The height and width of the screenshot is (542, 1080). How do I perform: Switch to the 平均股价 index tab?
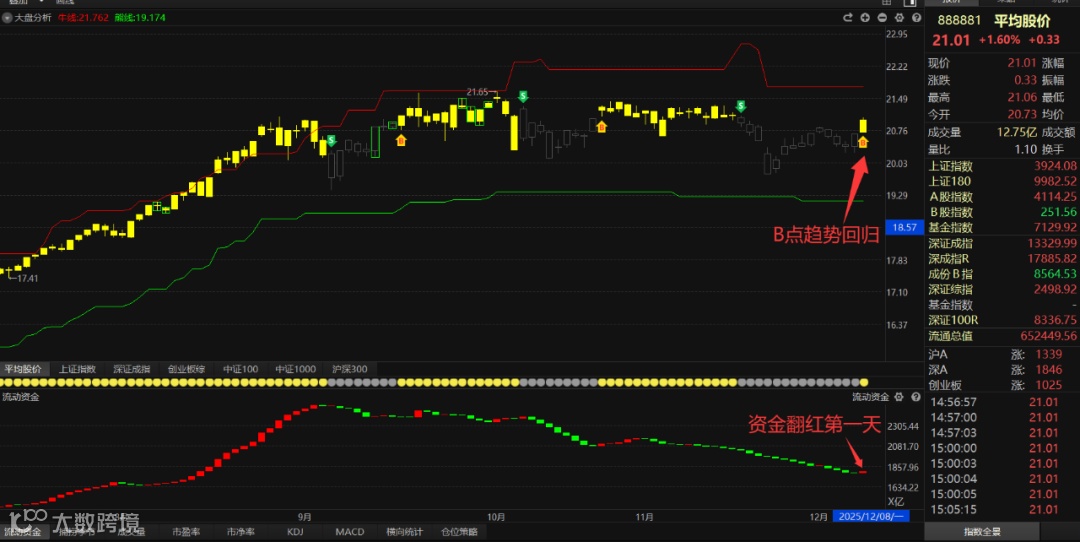pos(23,369)
